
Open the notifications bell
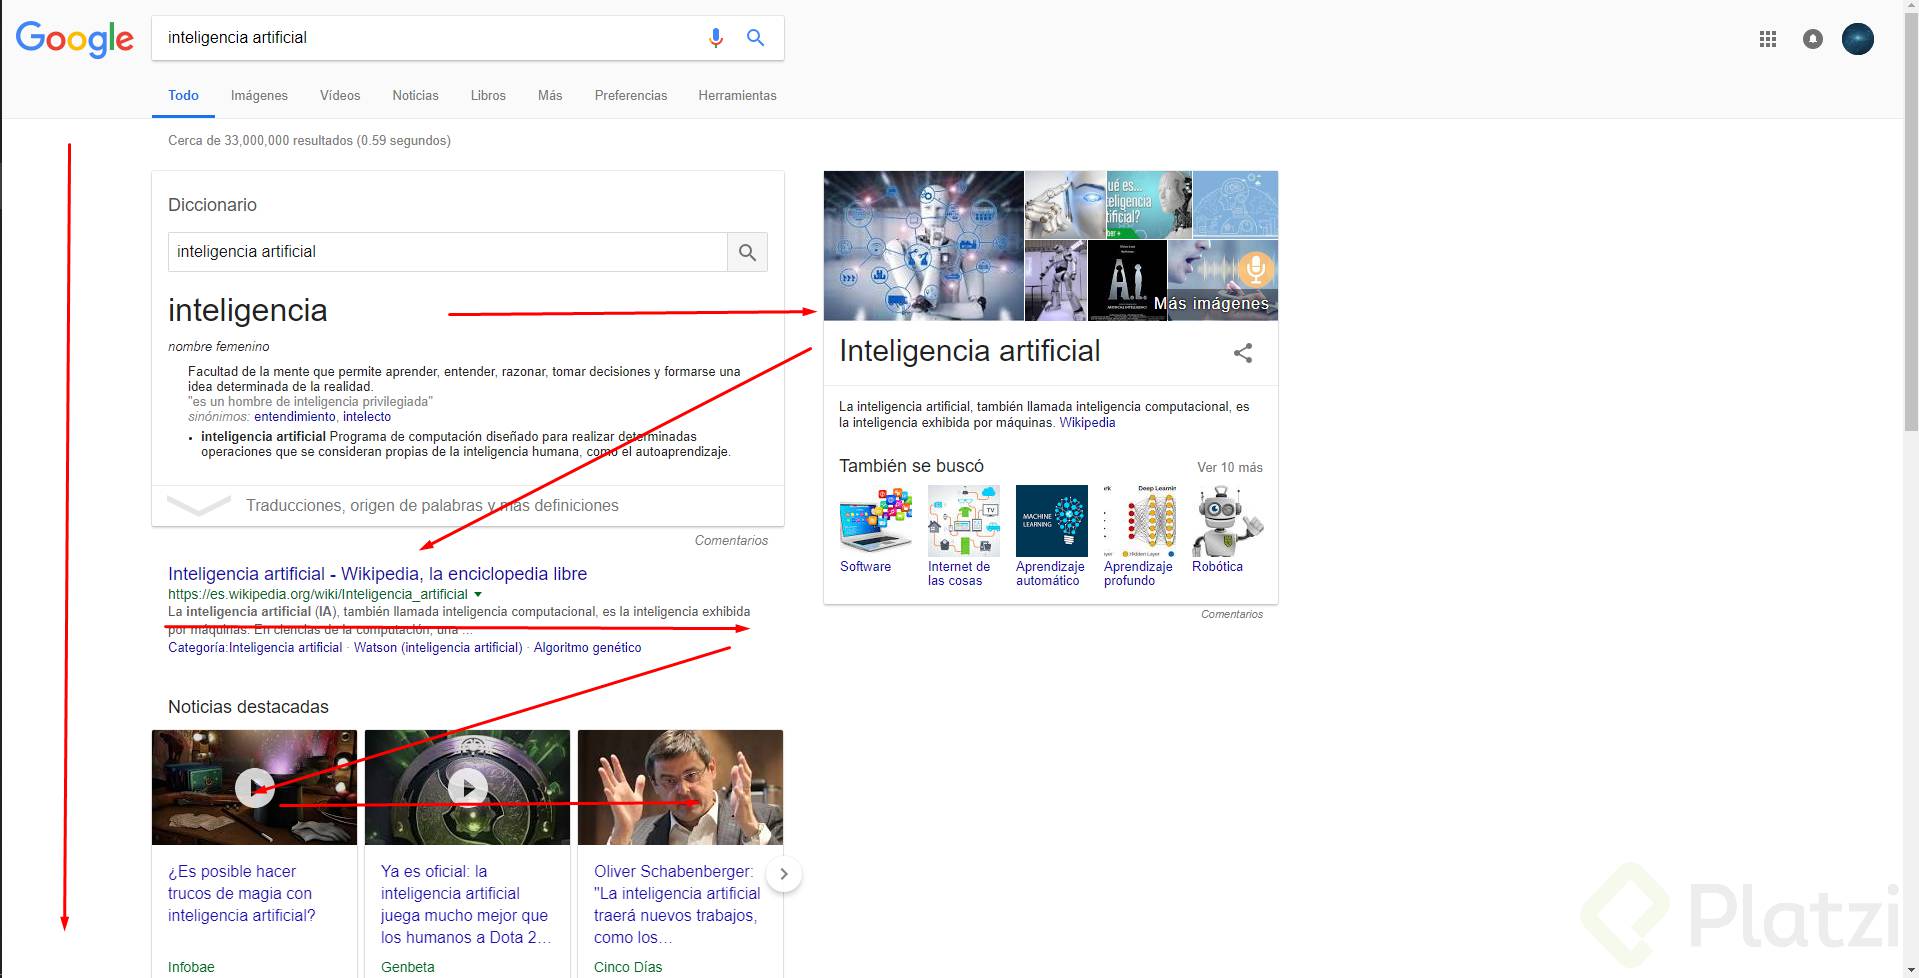point(1813,39)
